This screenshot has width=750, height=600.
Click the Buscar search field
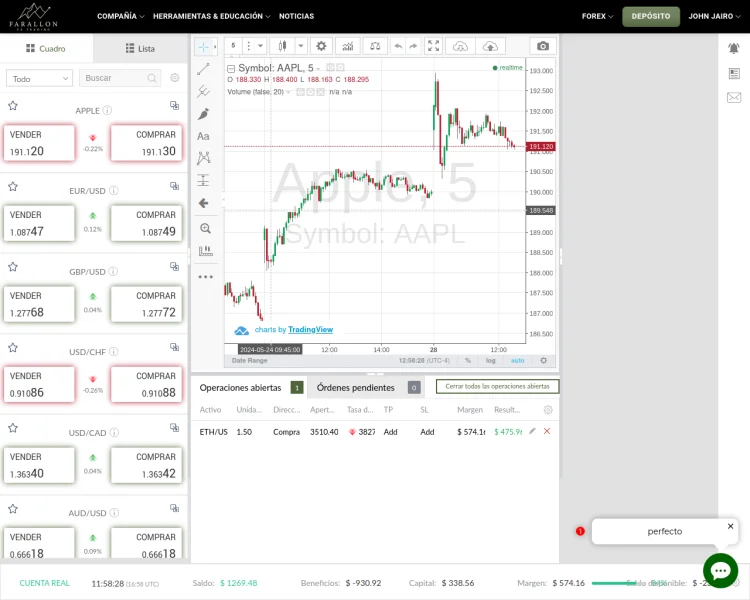tap(120, 78)
